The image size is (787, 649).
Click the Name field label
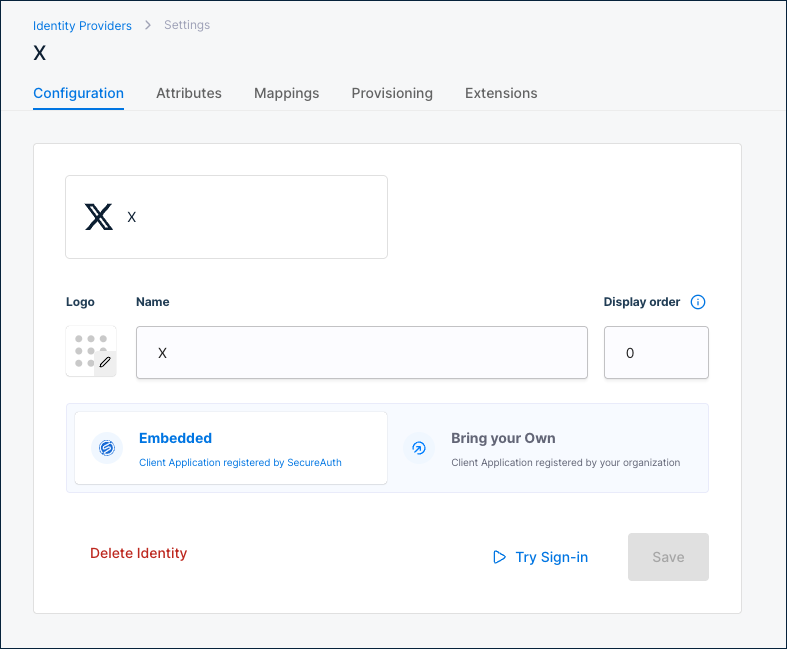tap(153, 302)
